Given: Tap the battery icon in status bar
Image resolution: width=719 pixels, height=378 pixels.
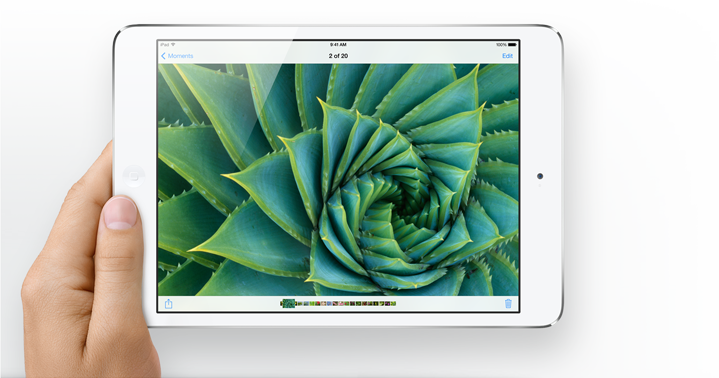Looking at the screenshot, I should (512, 44).
